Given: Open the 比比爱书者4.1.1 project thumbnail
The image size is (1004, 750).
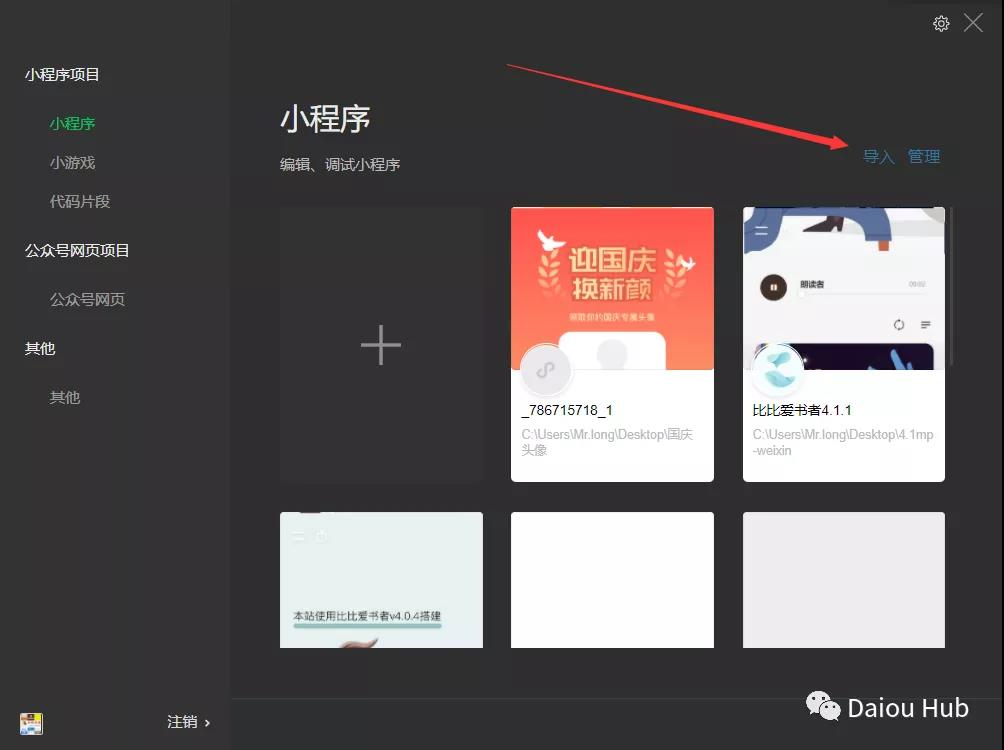Looking at the screenshot, I should (844, 288).
